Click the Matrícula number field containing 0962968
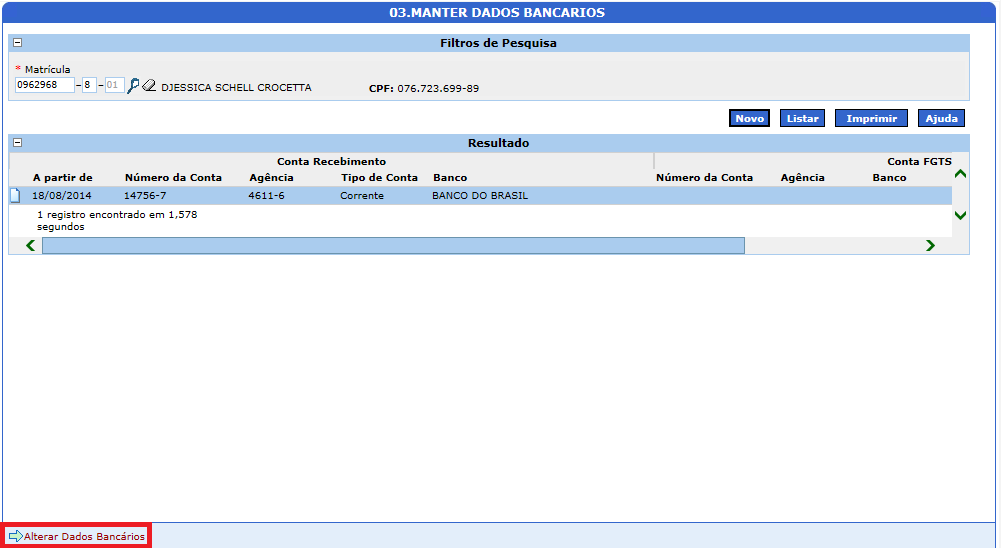 pos(44,86)
